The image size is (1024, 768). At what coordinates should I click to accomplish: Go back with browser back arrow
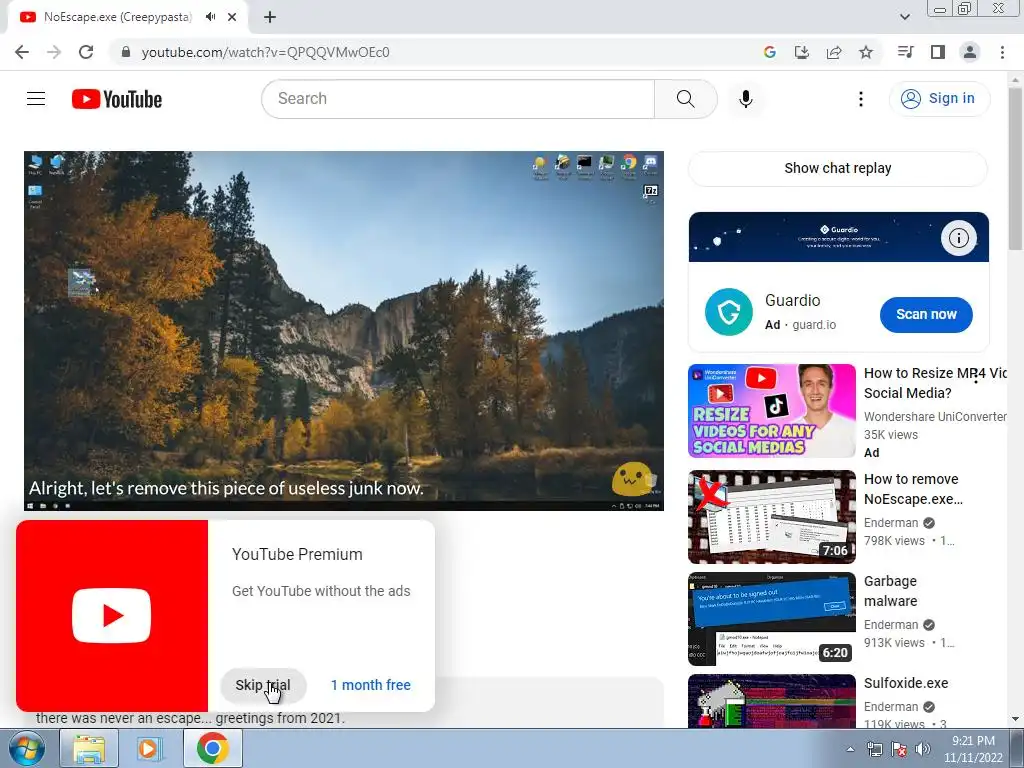[22, 52]
